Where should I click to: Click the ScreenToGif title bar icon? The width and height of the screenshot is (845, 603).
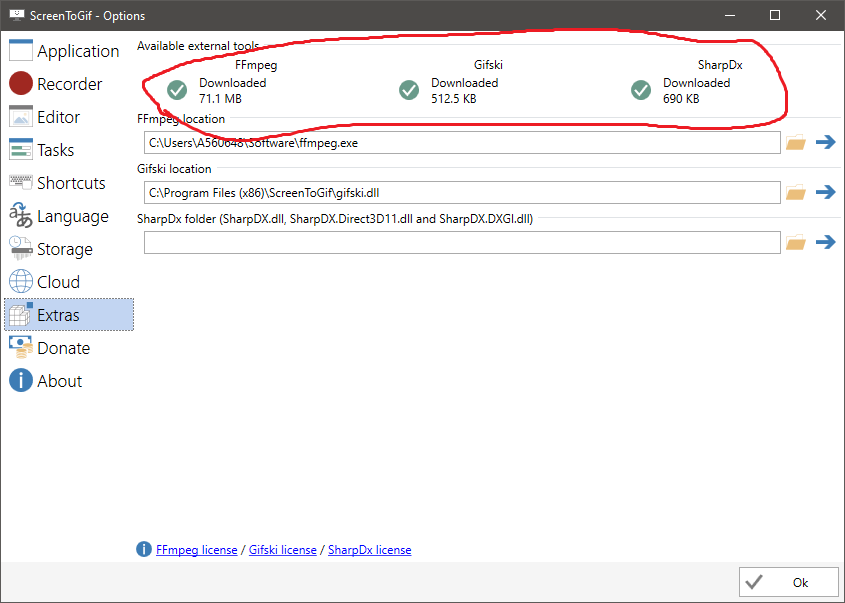[17, 15]
